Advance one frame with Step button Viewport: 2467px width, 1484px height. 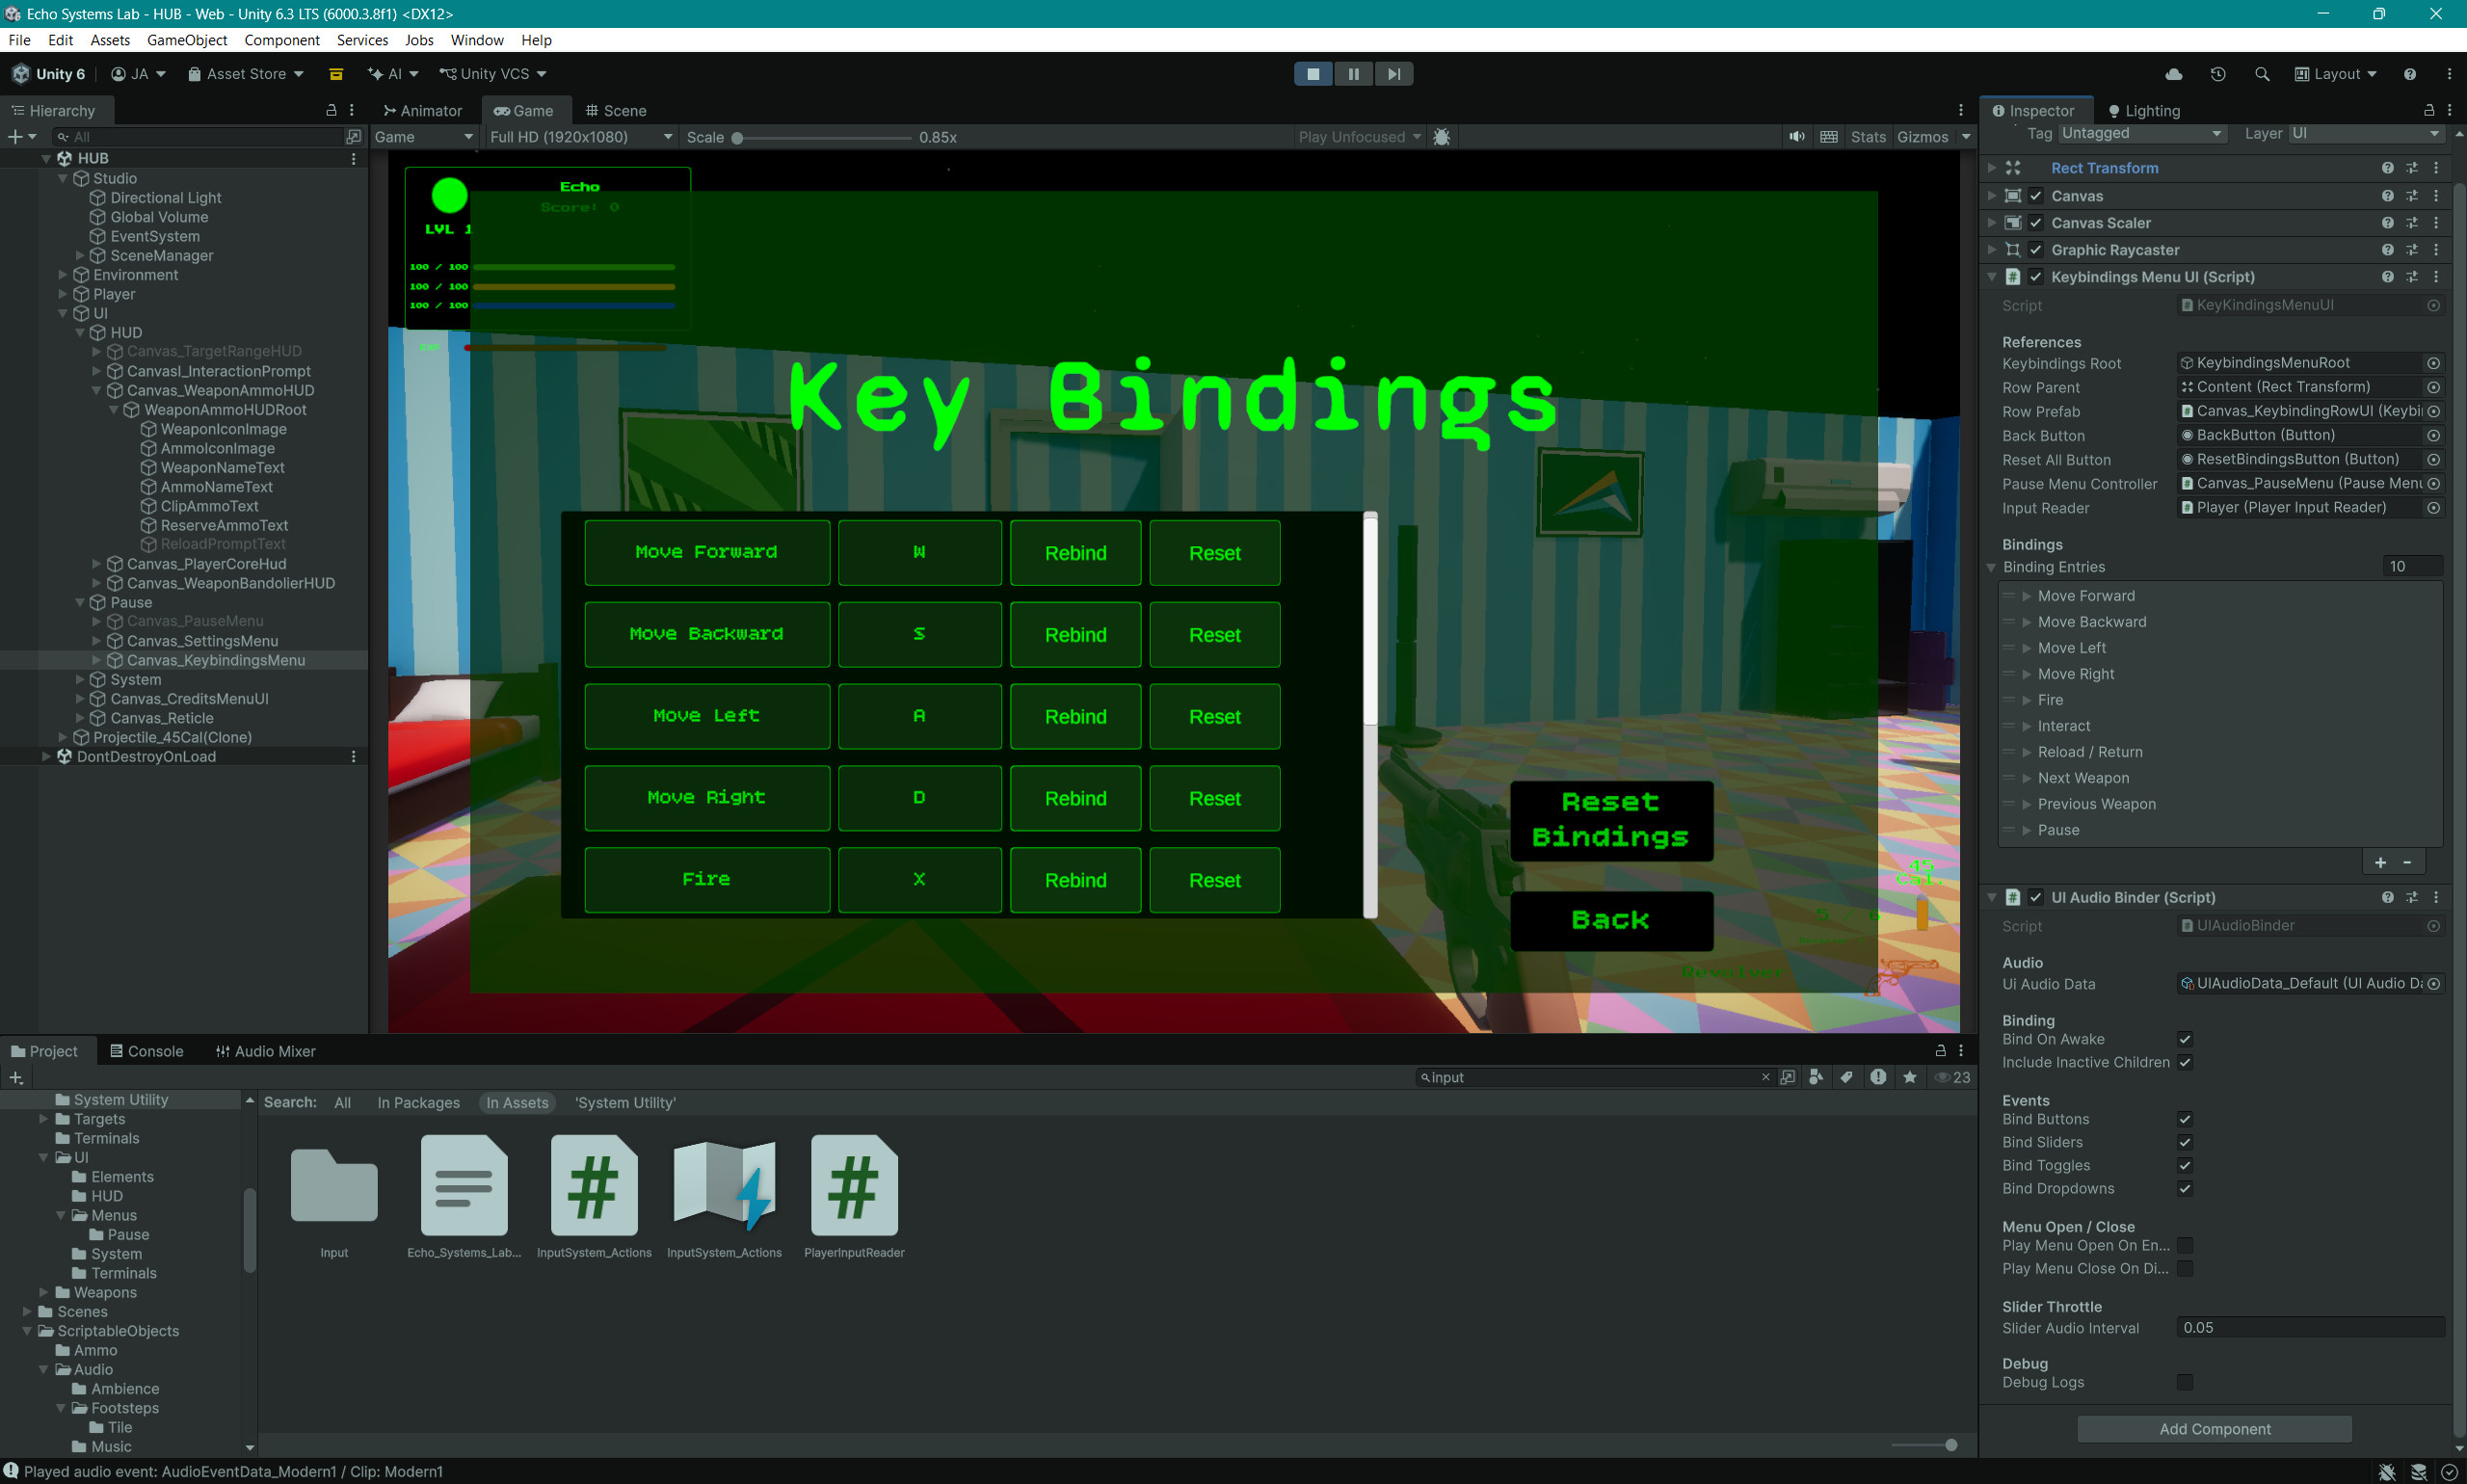[x=1393, y=74]
